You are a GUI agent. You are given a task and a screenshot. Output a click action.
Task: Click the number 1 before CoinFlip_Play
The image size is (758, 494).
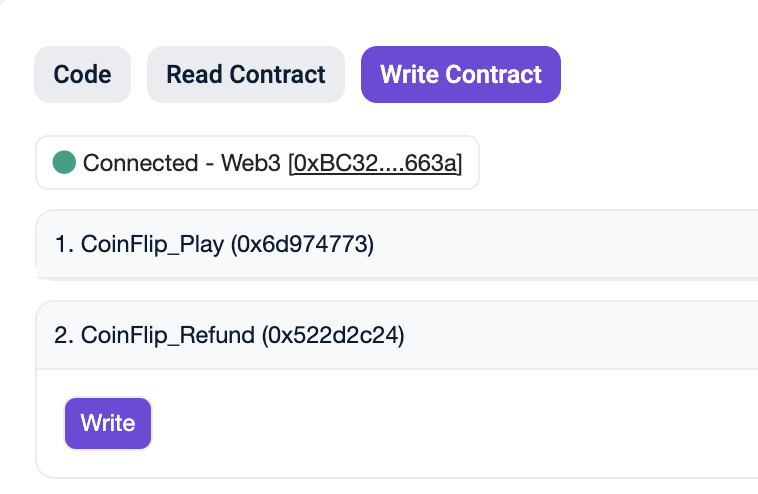click(61, 244)
